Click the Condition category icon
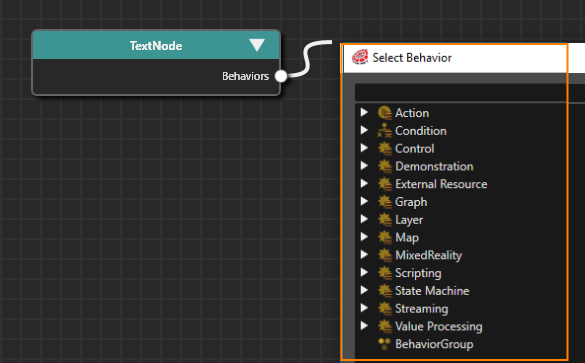Image resolution: width=585 pixels, height=363 pixels. (385, 131)
